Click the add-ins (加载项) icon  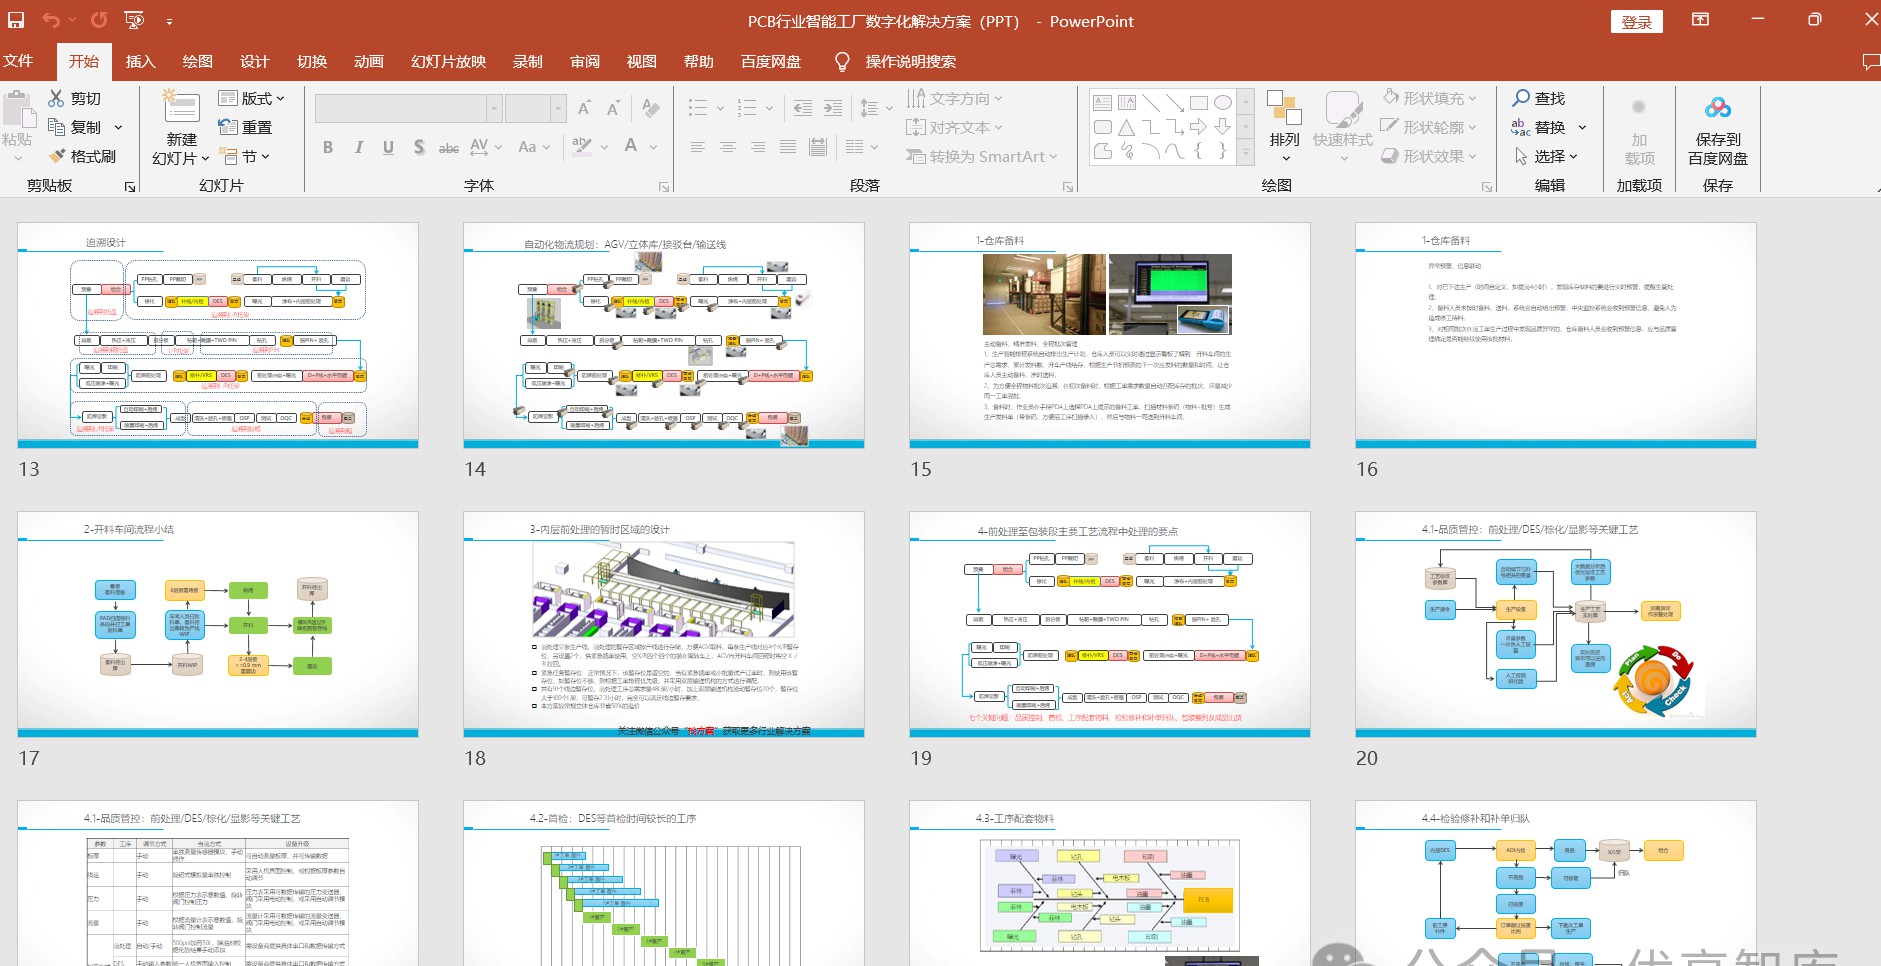[1639, 107]
